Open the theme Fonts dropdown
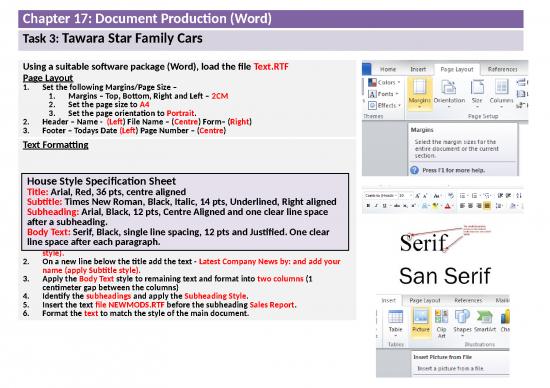The width and height of the screenshot is (550, 388). pos(383,94)
